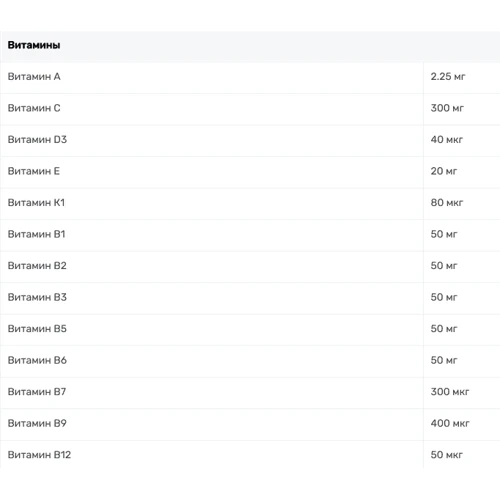Select the Витамин B2 row label
The width and height of the screenshot is (500, 500).
tap(37, 266)
